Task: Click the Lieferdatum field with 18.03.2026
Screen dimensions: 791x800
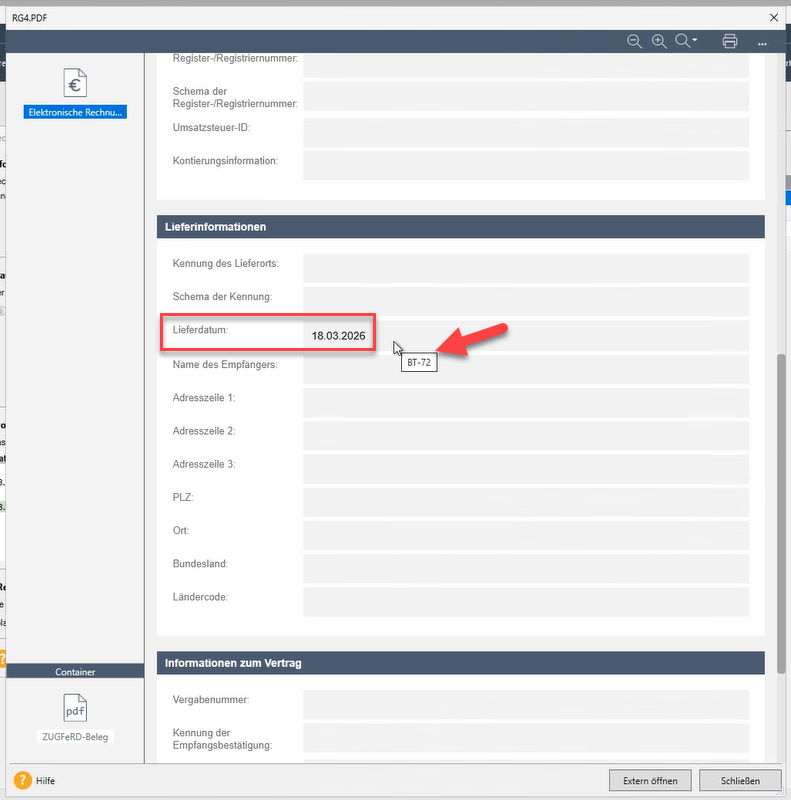Action: (526, 335)
